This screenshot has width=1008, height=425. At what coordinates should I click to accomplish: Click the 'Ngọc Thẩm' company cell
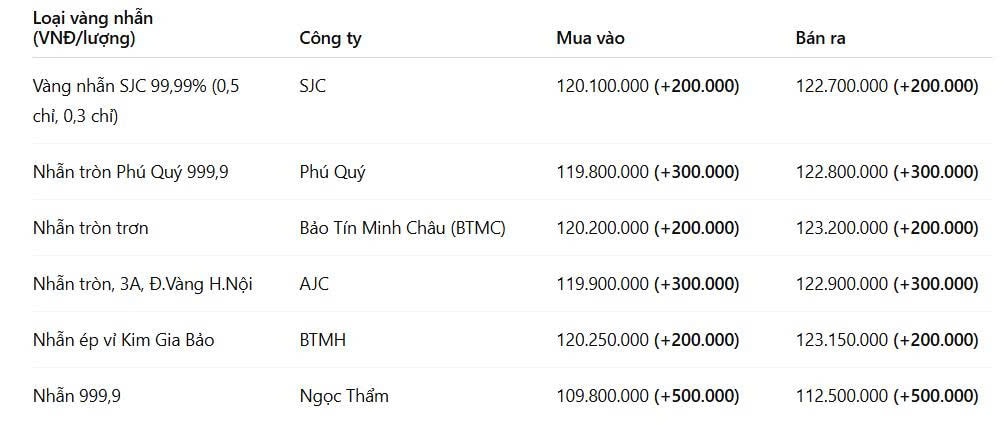click(x=344, y=396)
